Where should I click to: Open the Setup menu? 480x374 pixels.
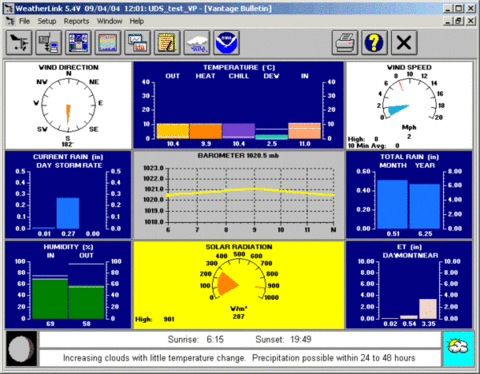47,21
